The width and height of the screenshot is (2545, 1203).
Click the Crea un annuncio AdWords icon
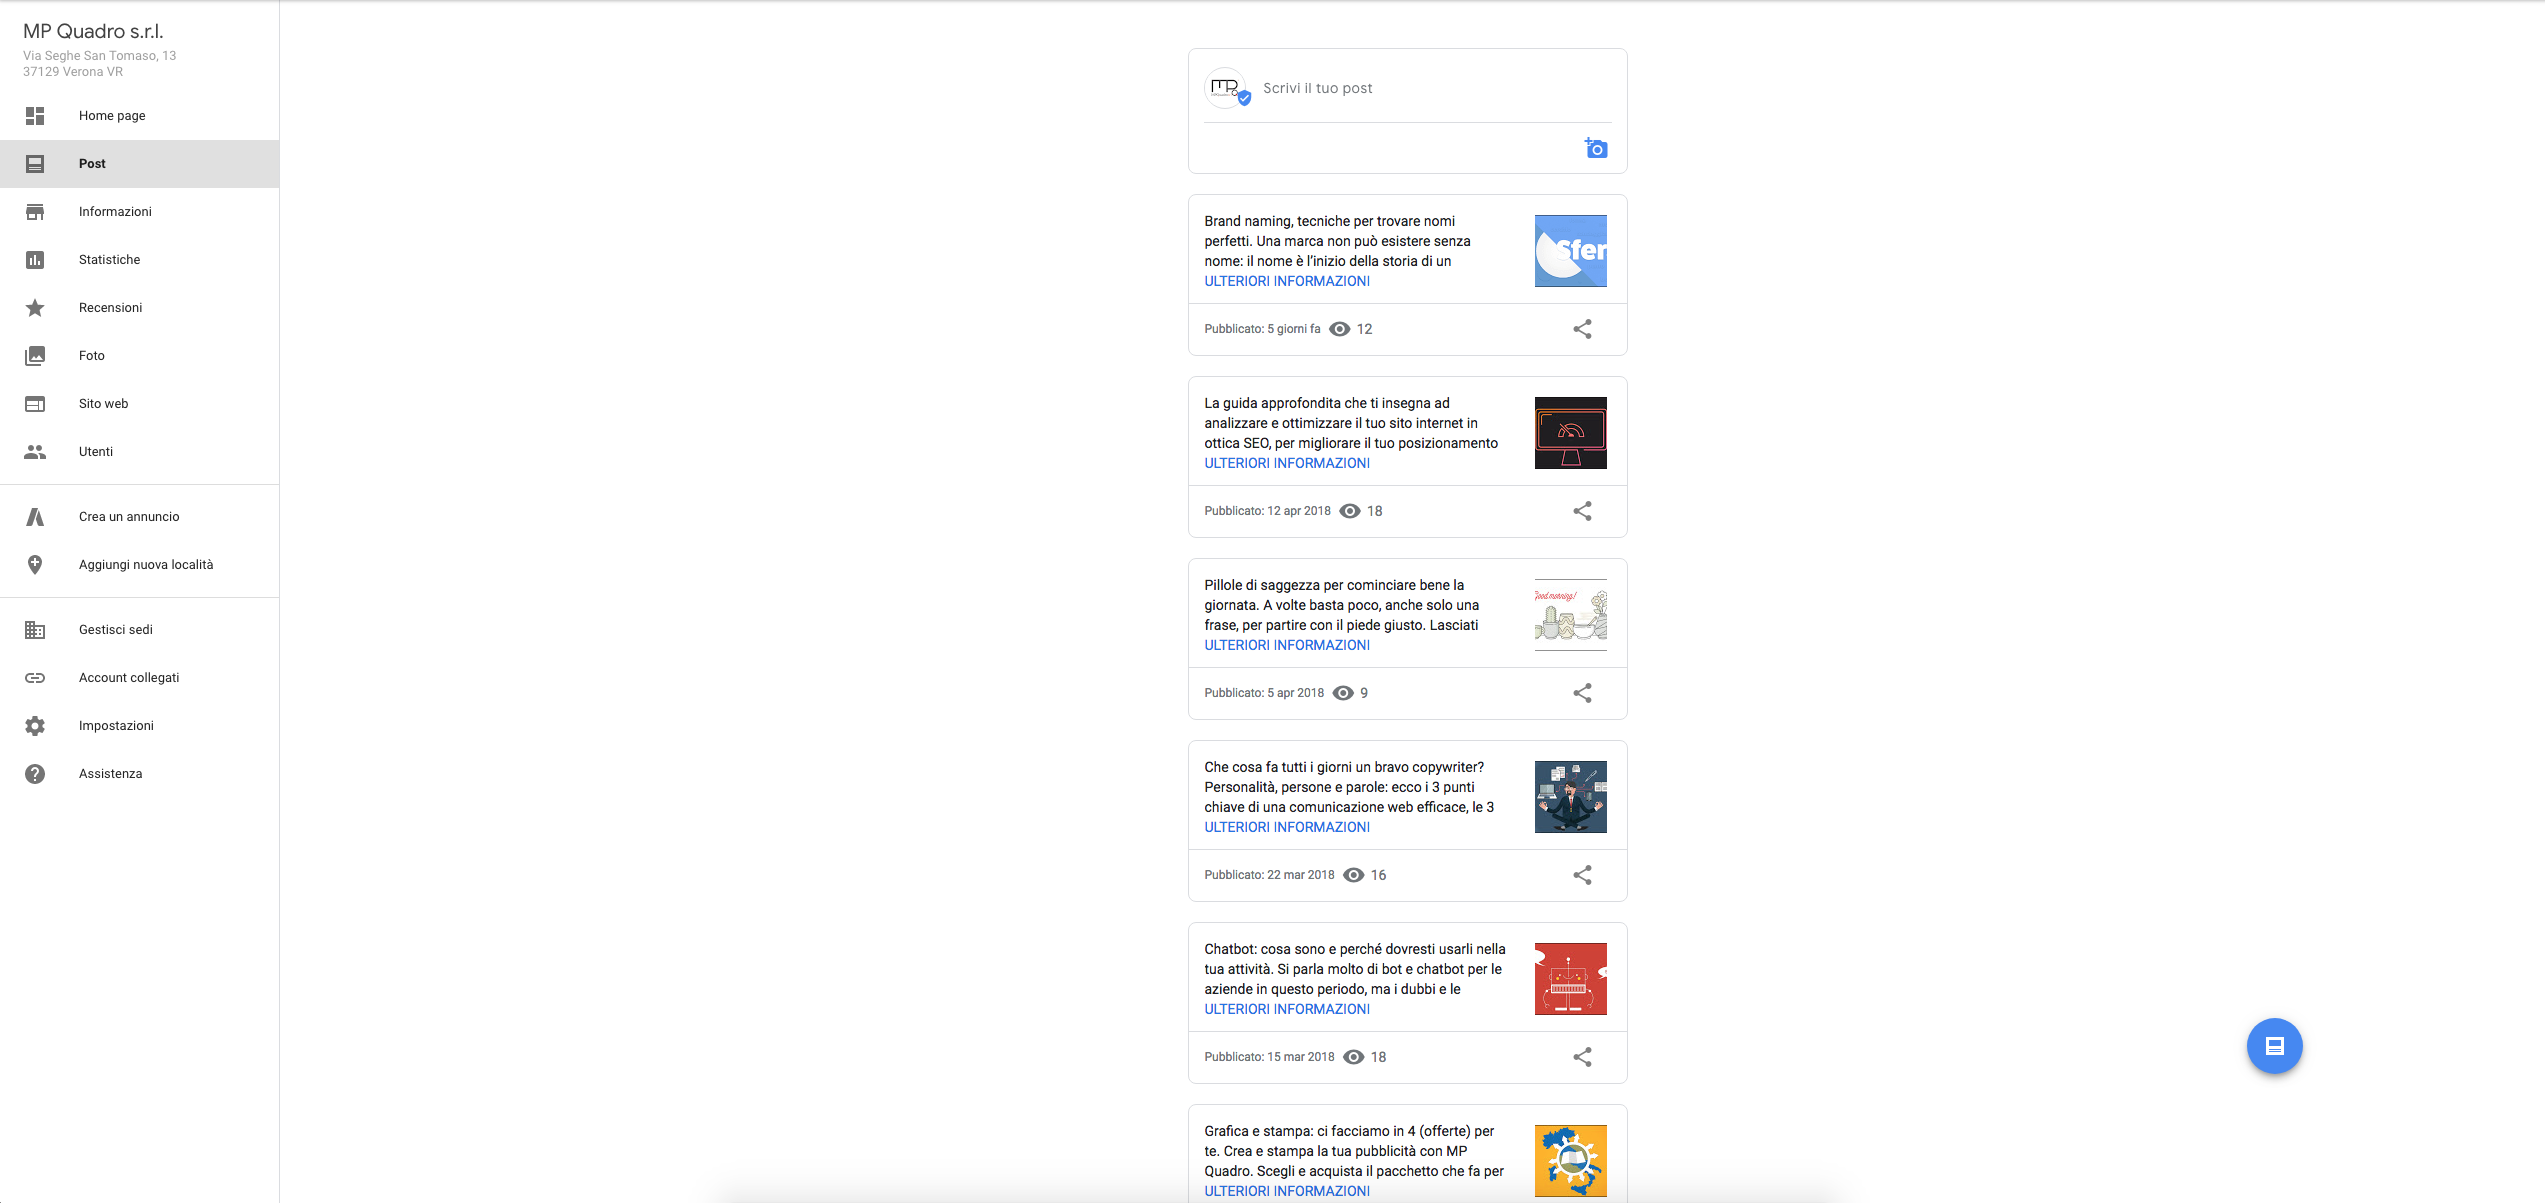coord(35,517)
